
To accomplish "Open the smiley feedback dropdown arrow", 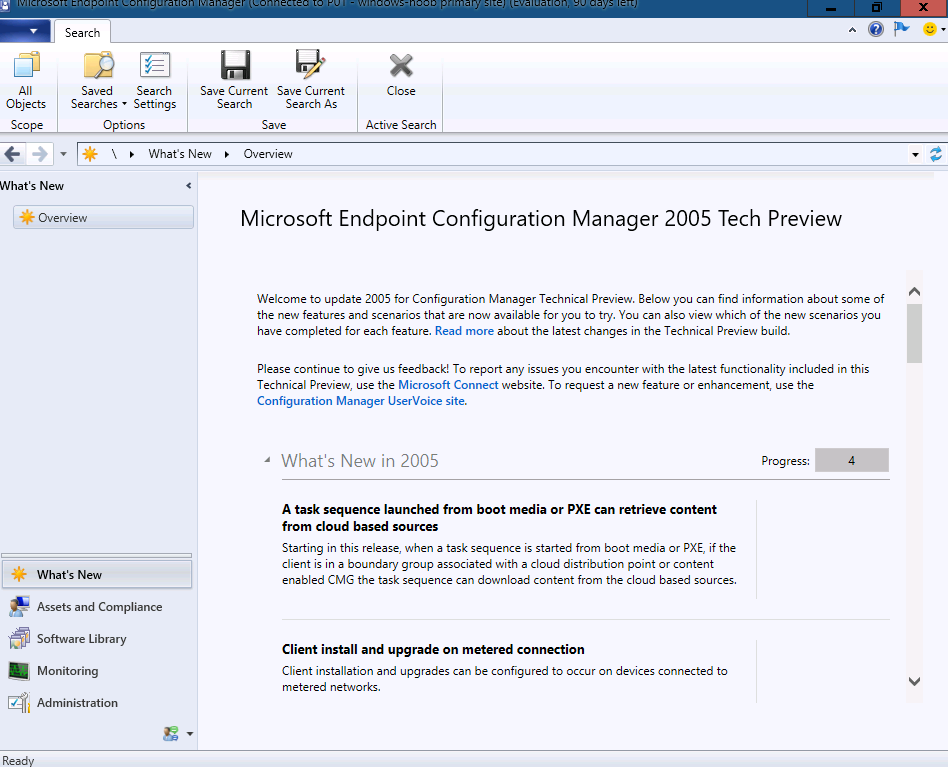I will coord(943,29).
